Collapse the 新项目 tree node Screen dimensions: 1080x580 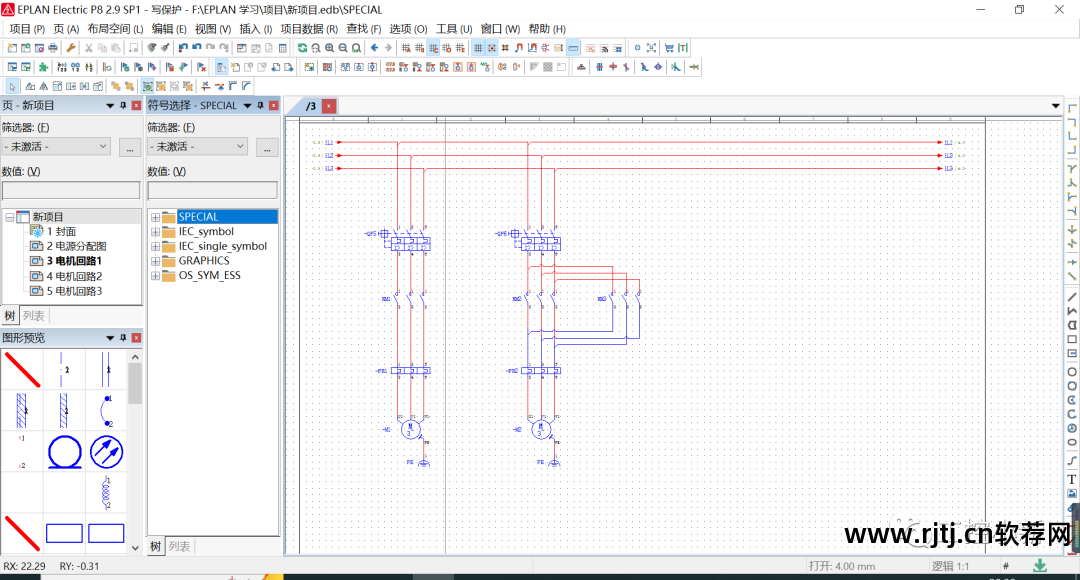10,217
